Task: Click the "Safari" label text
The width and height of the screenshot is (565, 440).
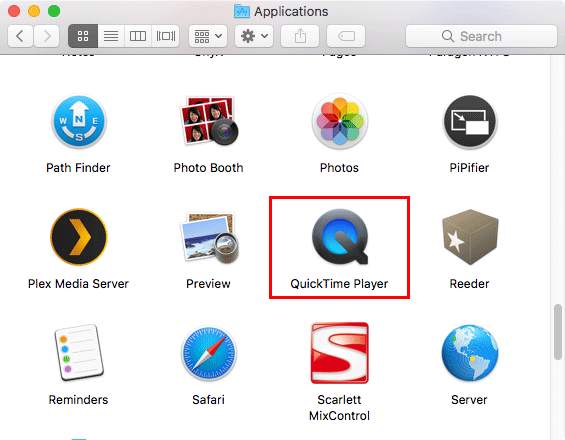Action: click(208, 400)
